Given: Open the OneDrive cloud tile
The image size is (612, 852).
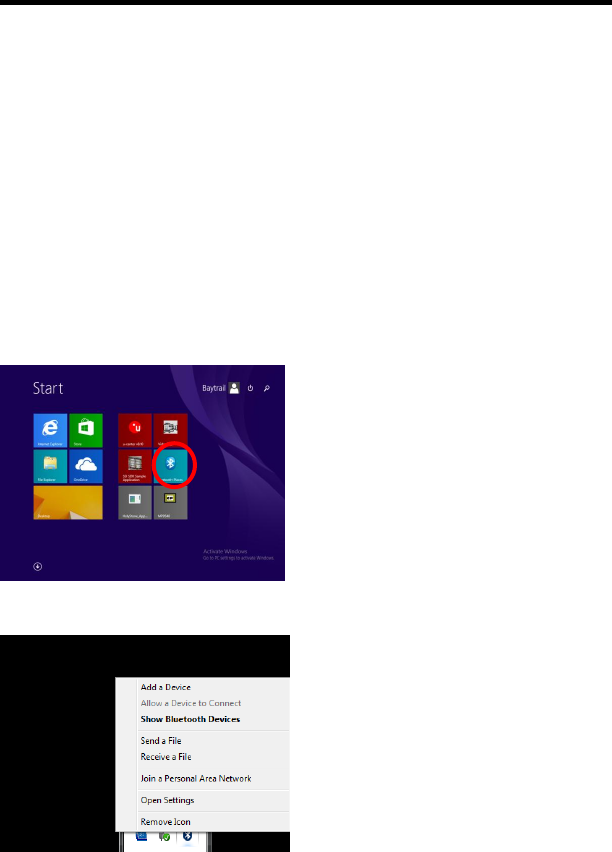Looking at the screenshot, I should 86,466.
